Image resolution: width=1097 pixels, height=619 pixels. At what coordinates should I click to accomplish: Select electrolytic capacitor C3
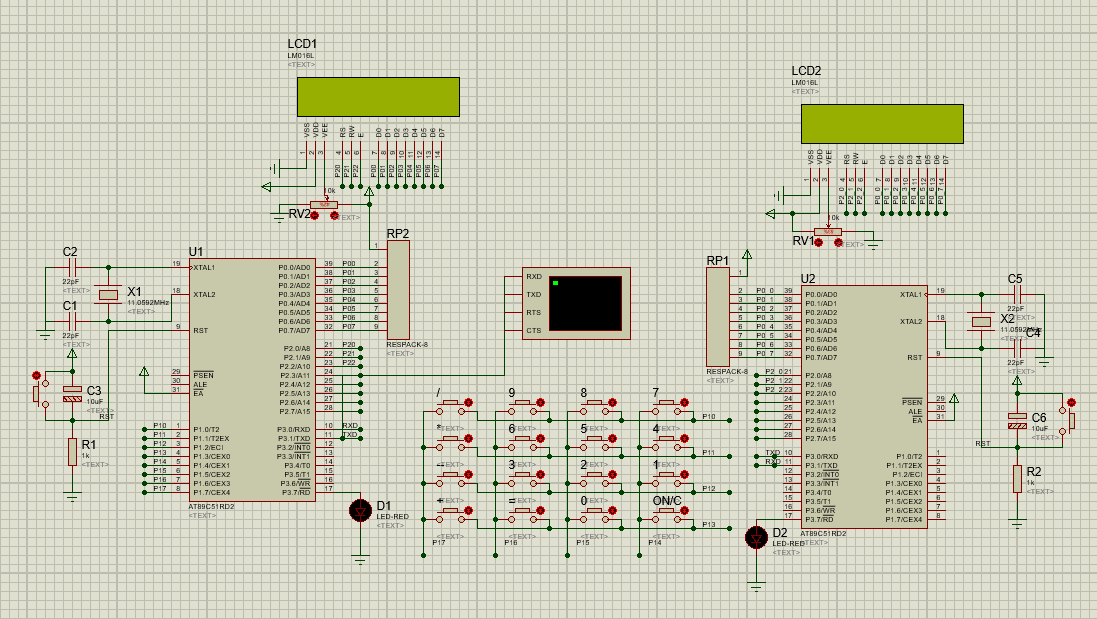(x=72, y=394)
